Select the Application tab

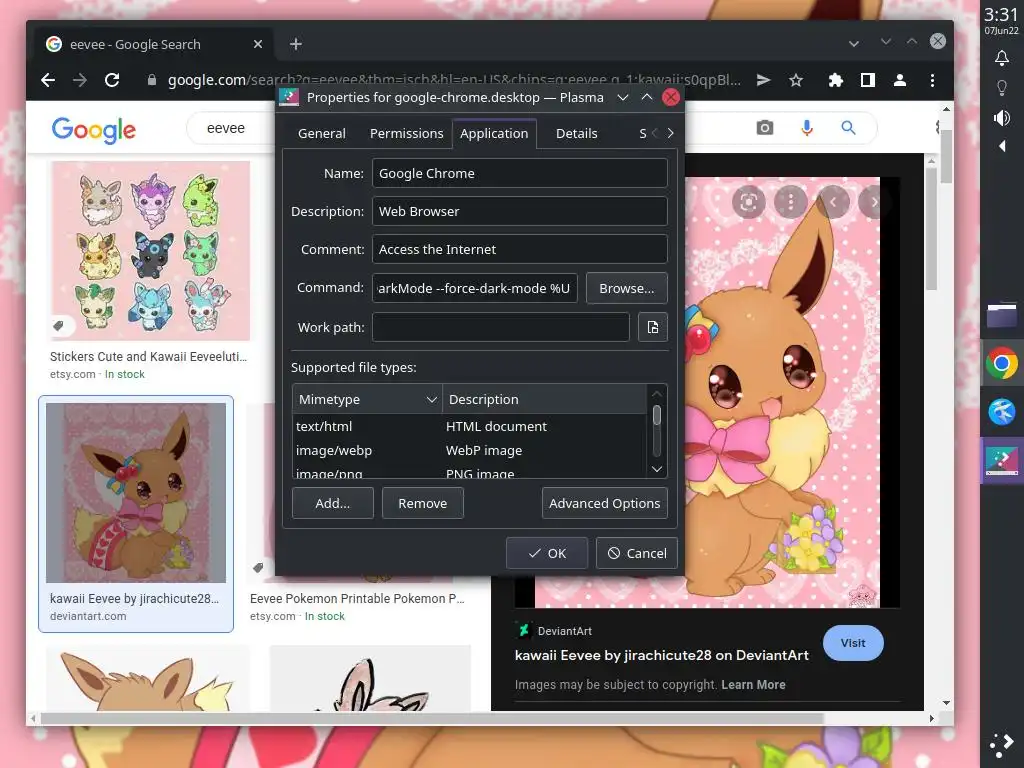pos(494,133)
